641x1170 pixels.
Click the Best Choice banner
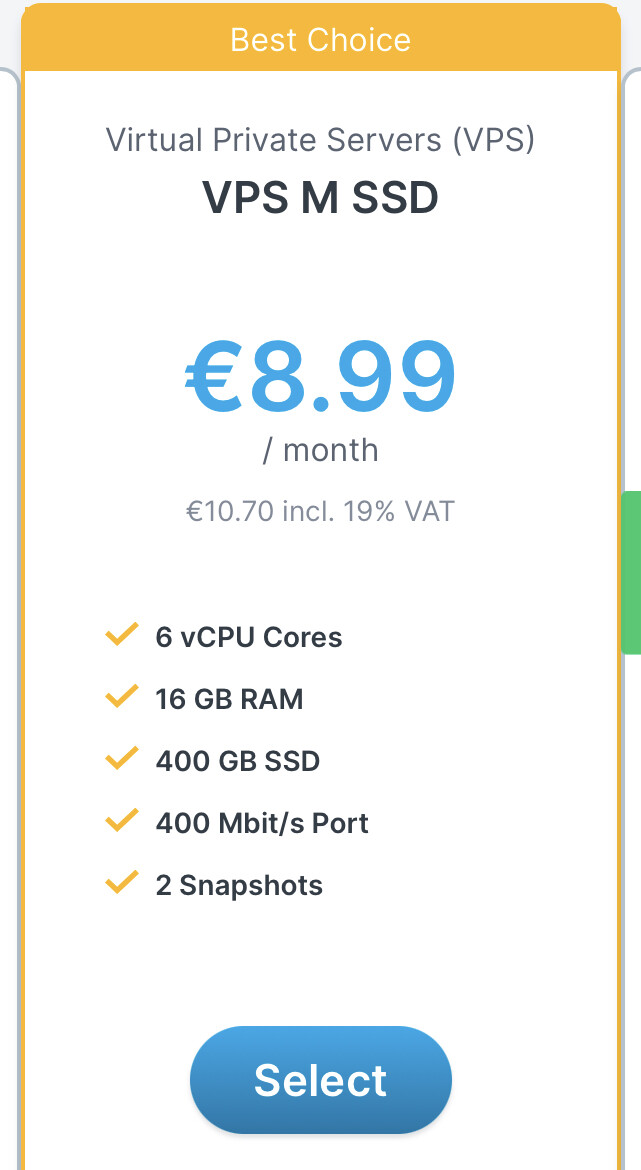(321, 39)
